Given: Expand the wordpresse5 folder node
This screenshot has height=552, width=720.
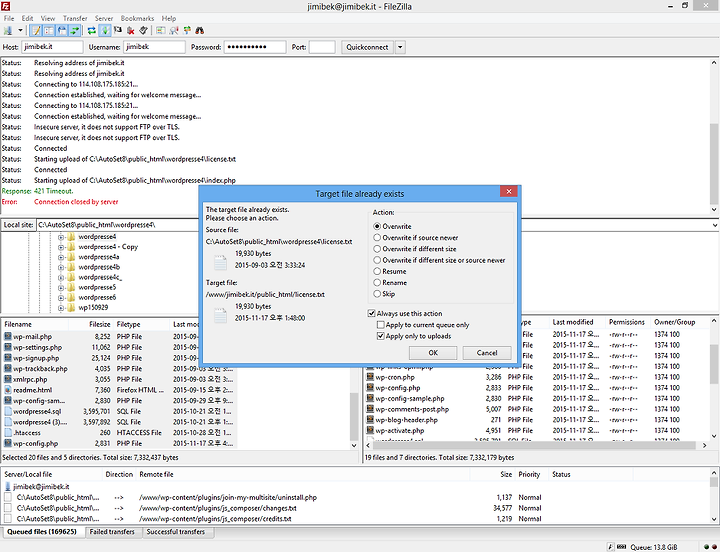Looking at the screenshot, I should click(x=61, y=287).
